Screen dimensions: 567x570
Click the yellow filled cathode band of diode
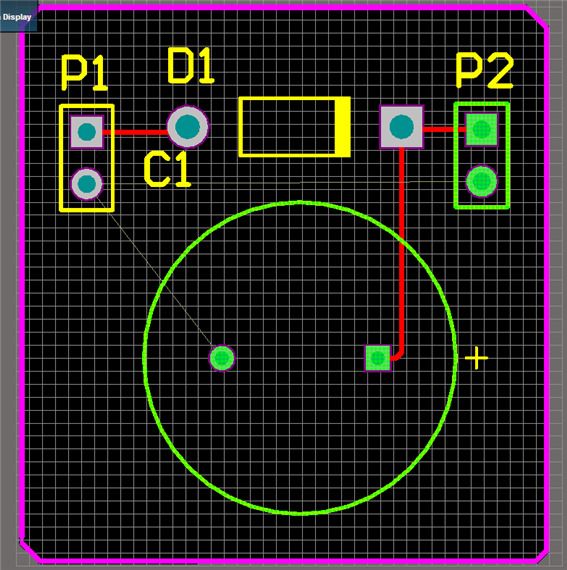tap(342, 127)
